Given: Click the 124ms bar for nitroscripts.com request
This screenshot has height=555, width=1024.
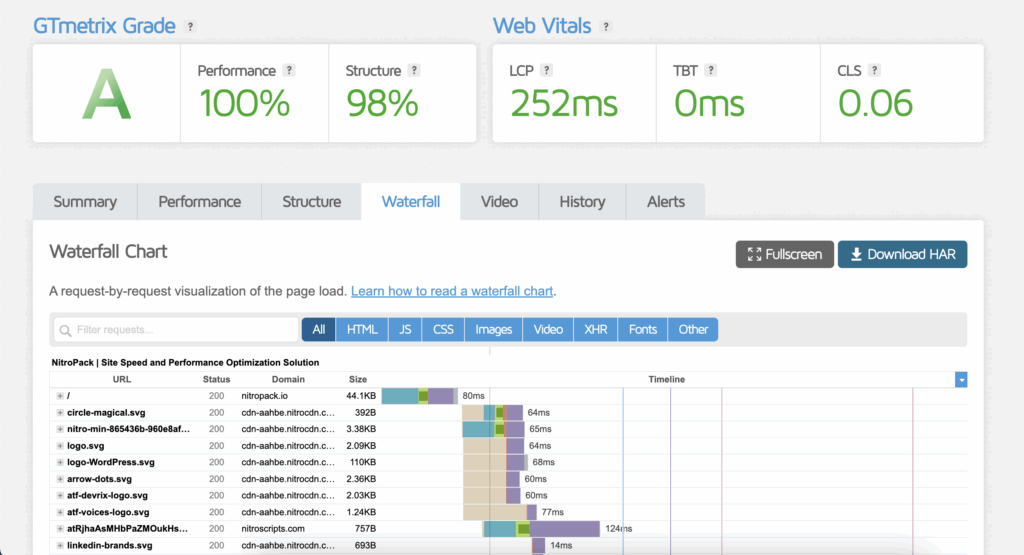Looking at the screenshot, I should [x=541, y=529].
